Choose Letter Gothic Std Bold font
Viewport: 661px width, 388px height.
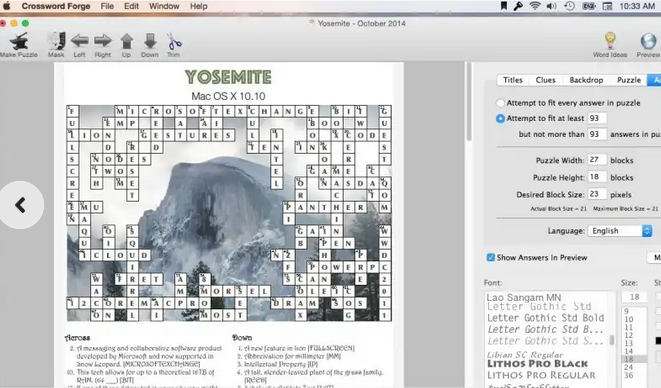click(545, 318)
